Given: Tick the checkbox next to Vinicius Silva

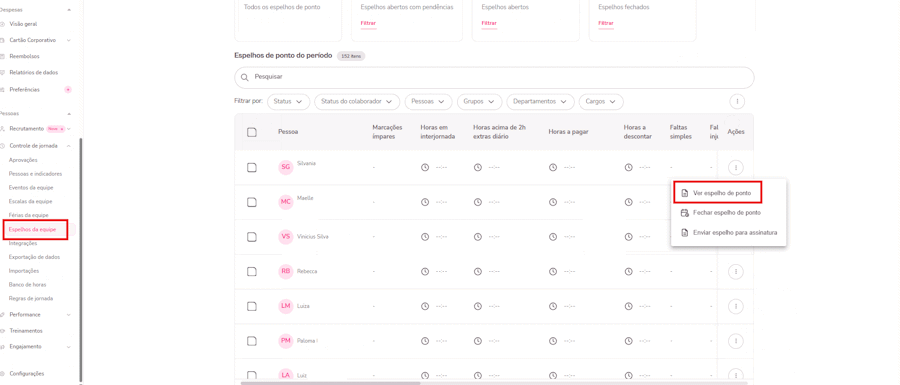Looking at the screenshot, I should (251, 236).
